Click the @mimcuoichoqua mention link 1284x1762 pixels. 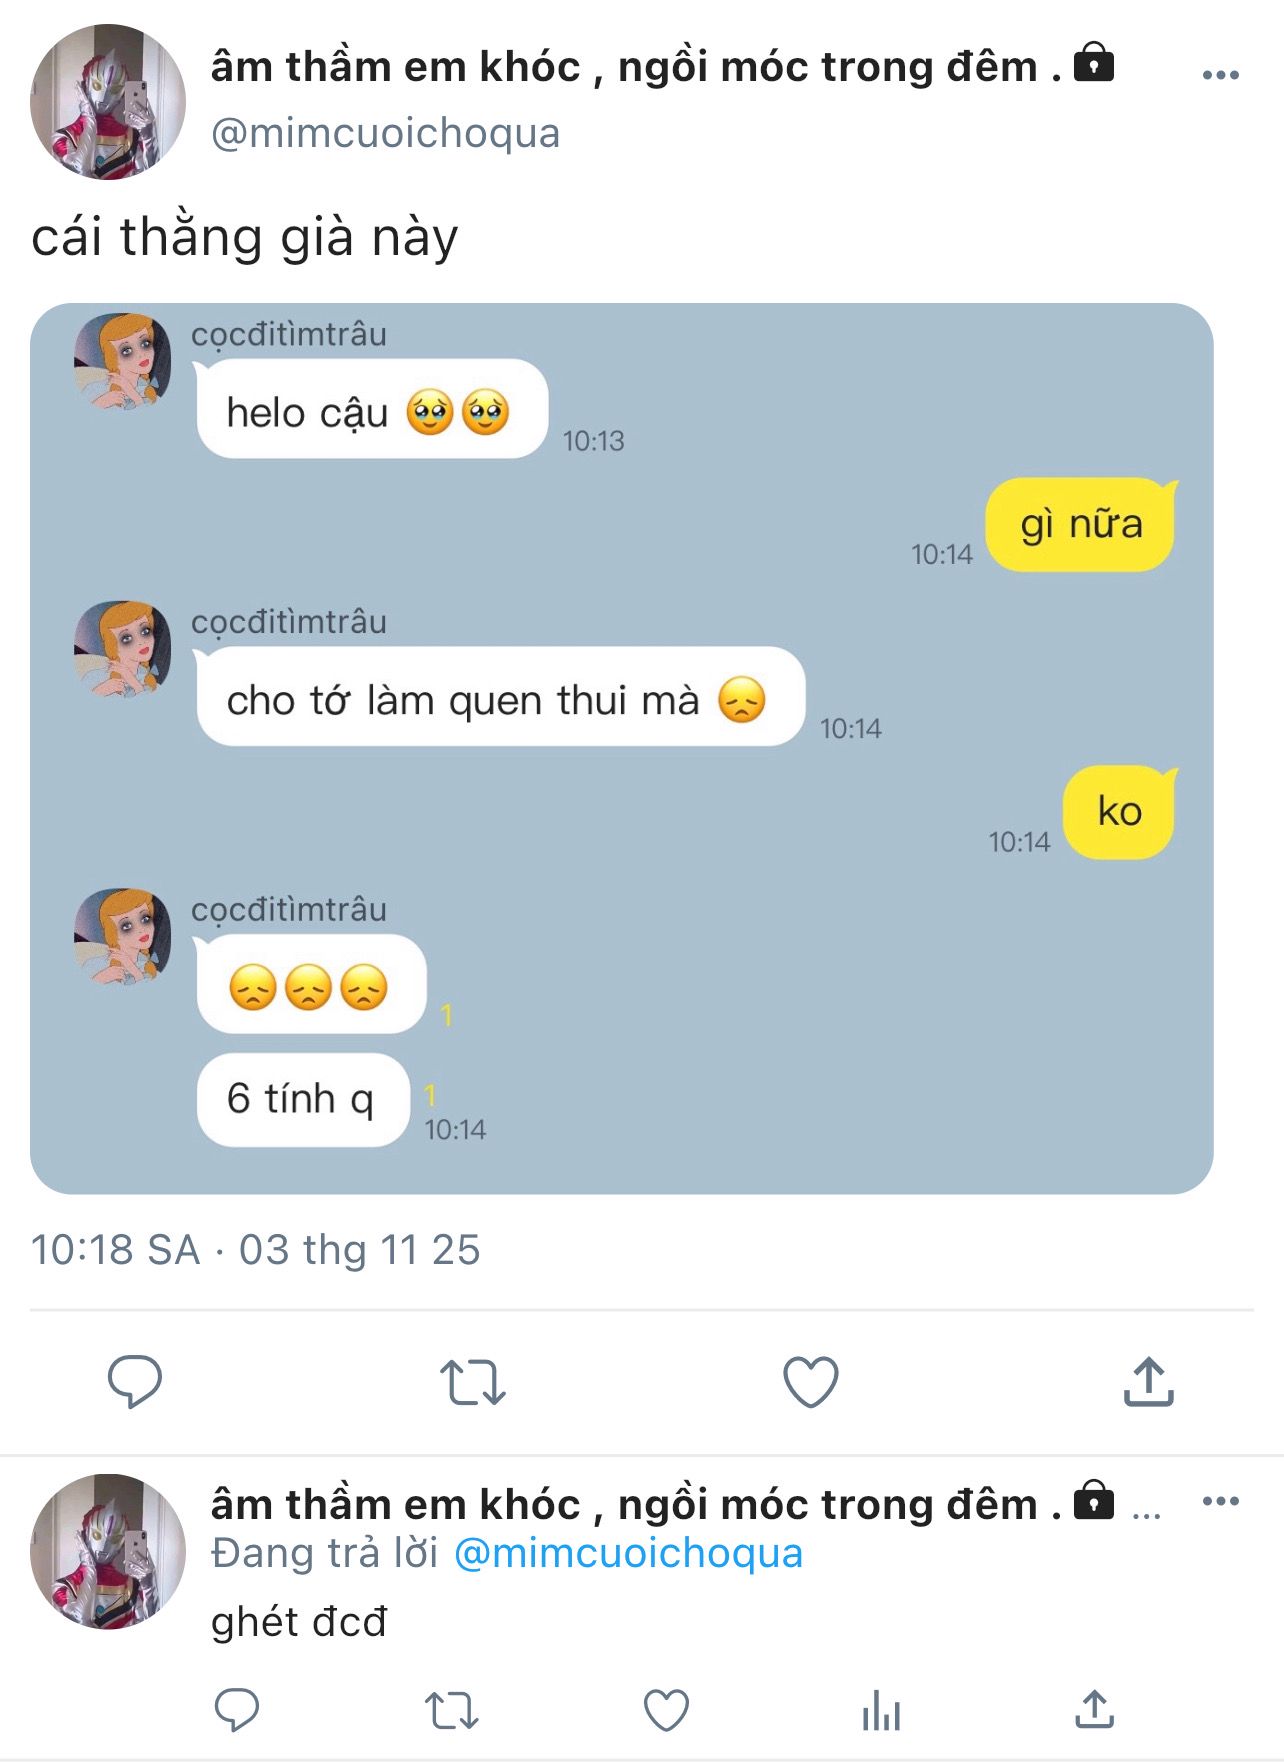(x=628, y=1553)
